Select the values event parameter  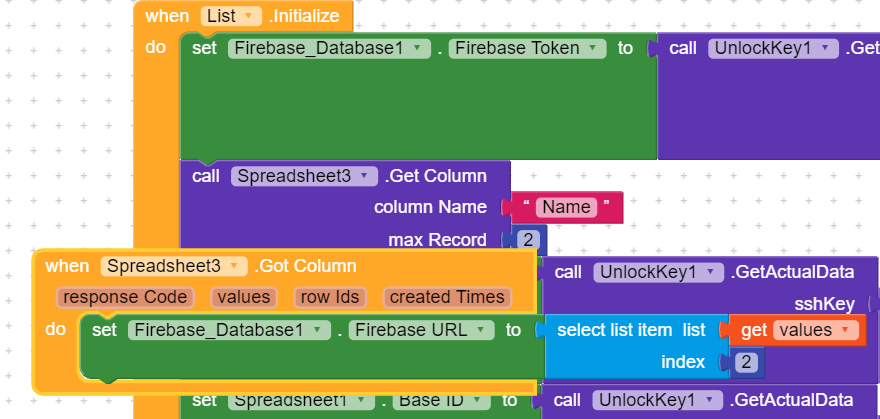(x=243, y=297)
